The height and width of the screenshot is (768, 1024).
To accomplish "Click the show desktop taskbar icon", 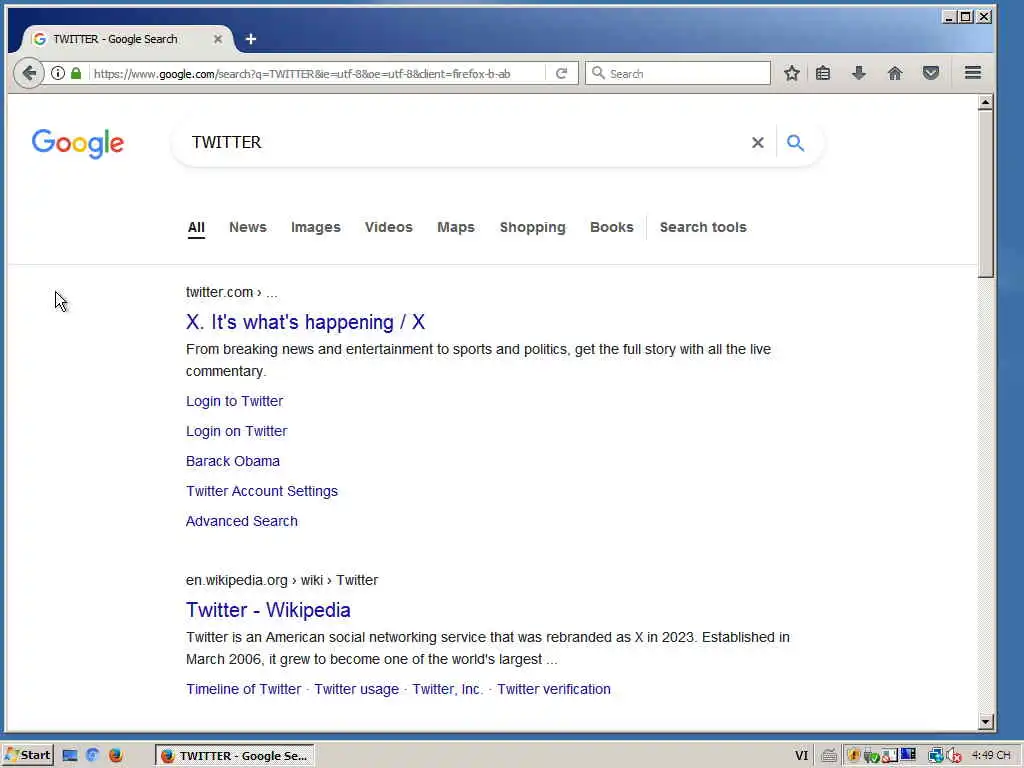I will (70, 756).
